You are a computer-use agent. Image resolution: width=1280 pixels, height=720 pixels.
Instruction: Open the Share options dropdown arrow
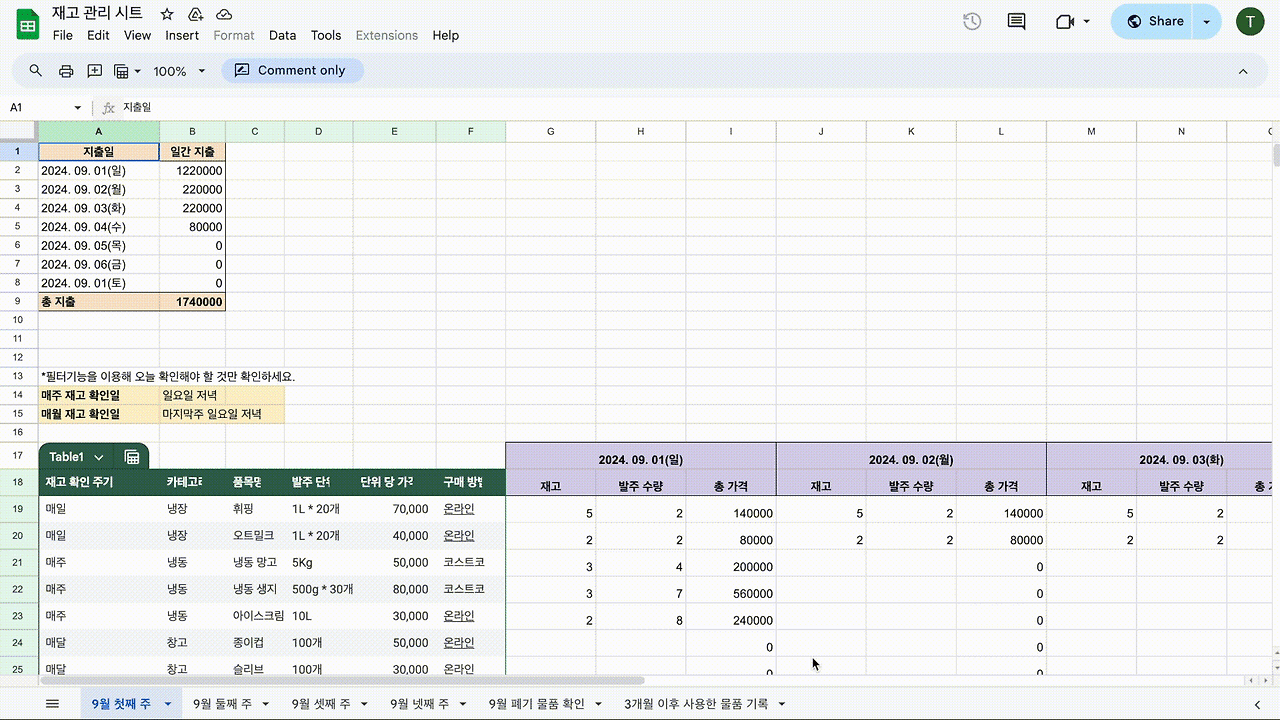pos(1207,22)
